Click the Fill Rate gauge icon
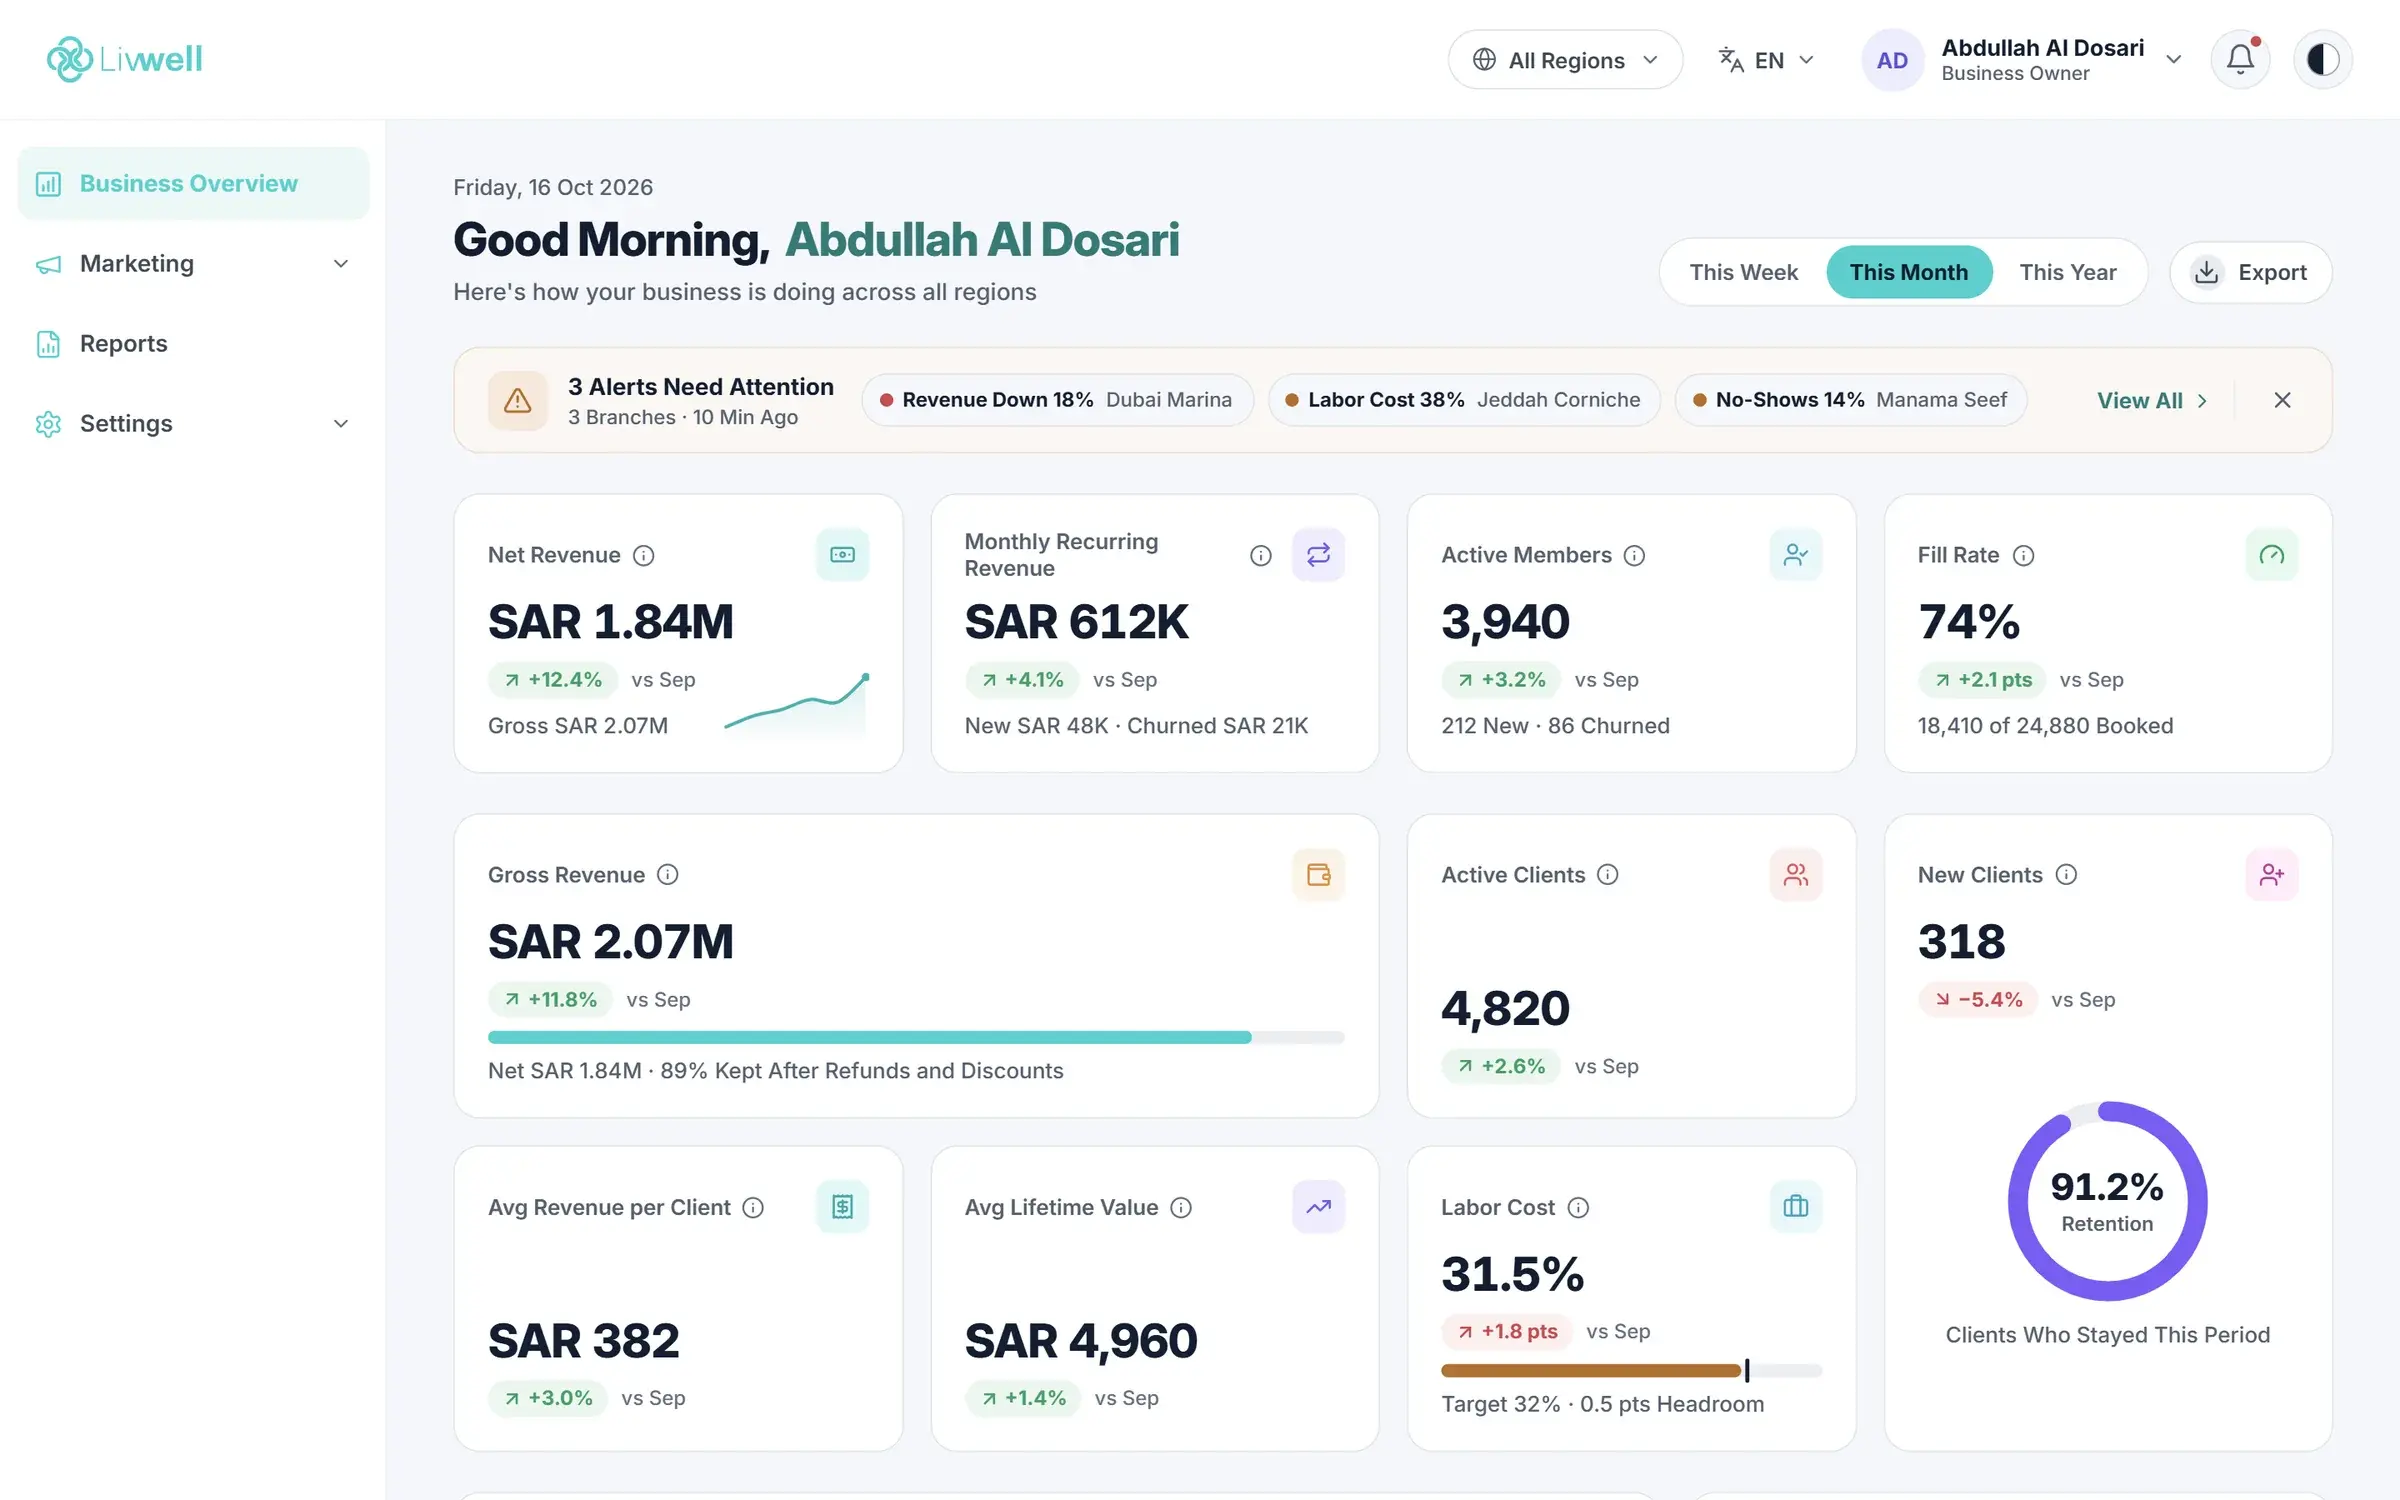The width and height of the screenshot is (2400, 1500). (x=2271, y=554)
